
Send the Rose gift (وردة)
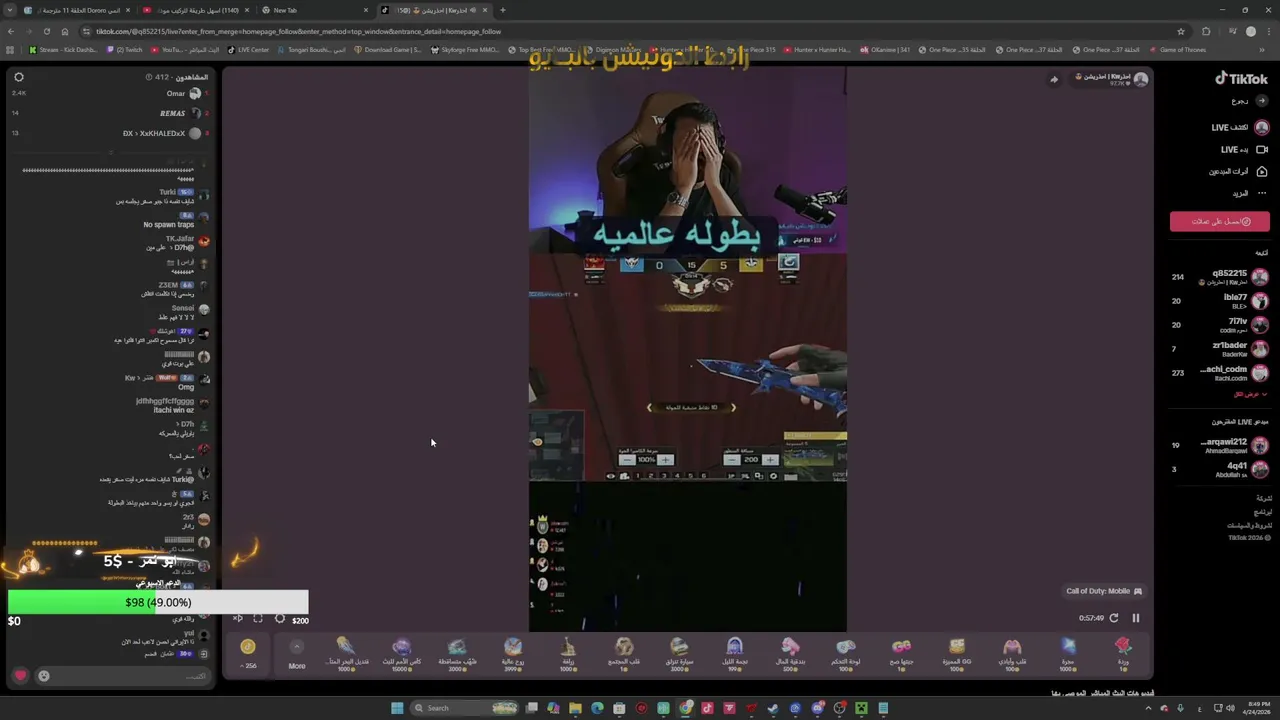1123,652
